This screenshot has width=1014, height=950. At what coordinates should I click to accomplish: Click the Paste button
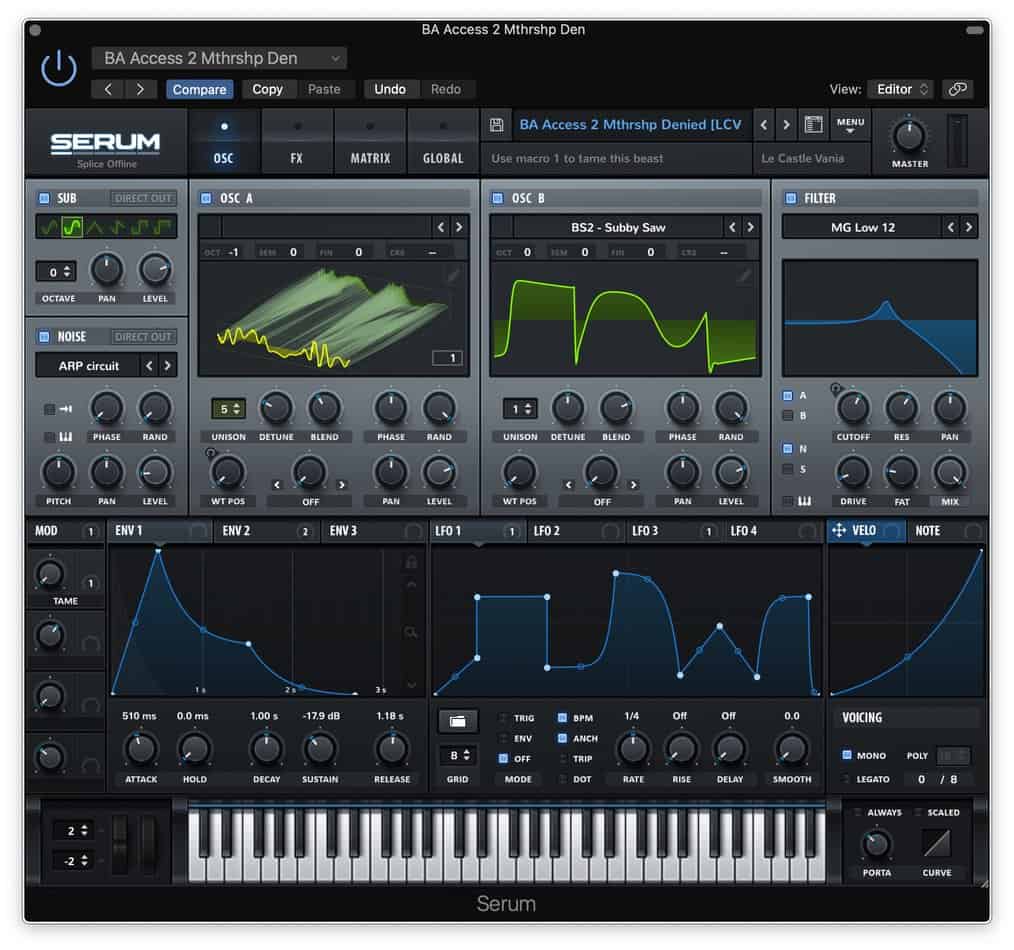click(x=324, y=89)
